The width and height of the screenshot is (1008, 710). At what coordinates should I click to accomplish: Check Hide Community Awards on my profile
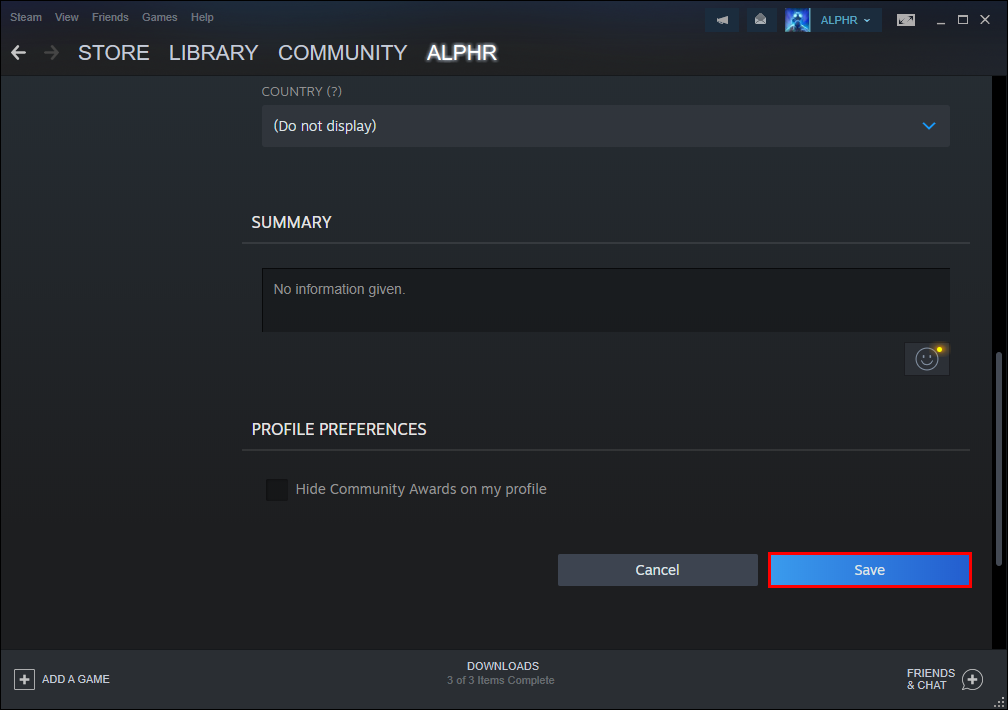coord(277,489)
